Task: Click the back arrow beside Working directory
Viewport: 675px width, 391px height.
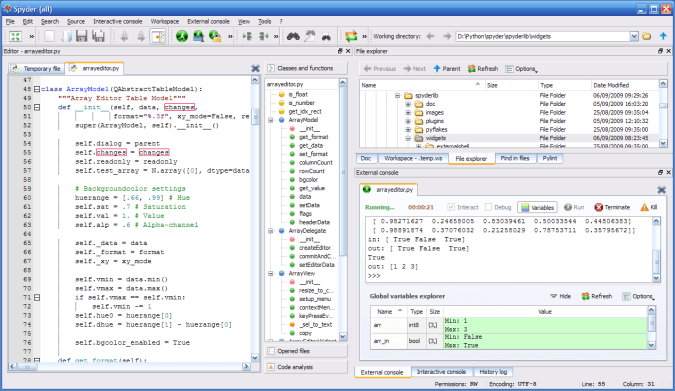Action: click(430, 36)
